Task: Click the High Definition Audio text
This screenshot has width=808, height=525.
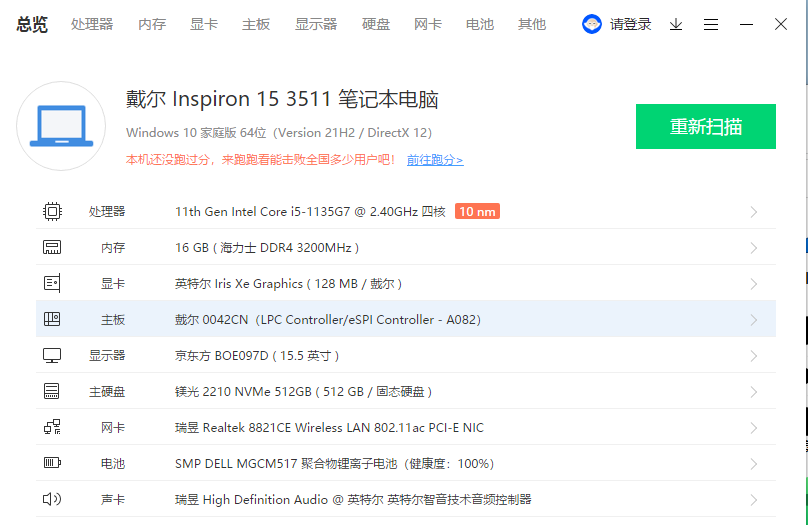Action: (353, 499)
